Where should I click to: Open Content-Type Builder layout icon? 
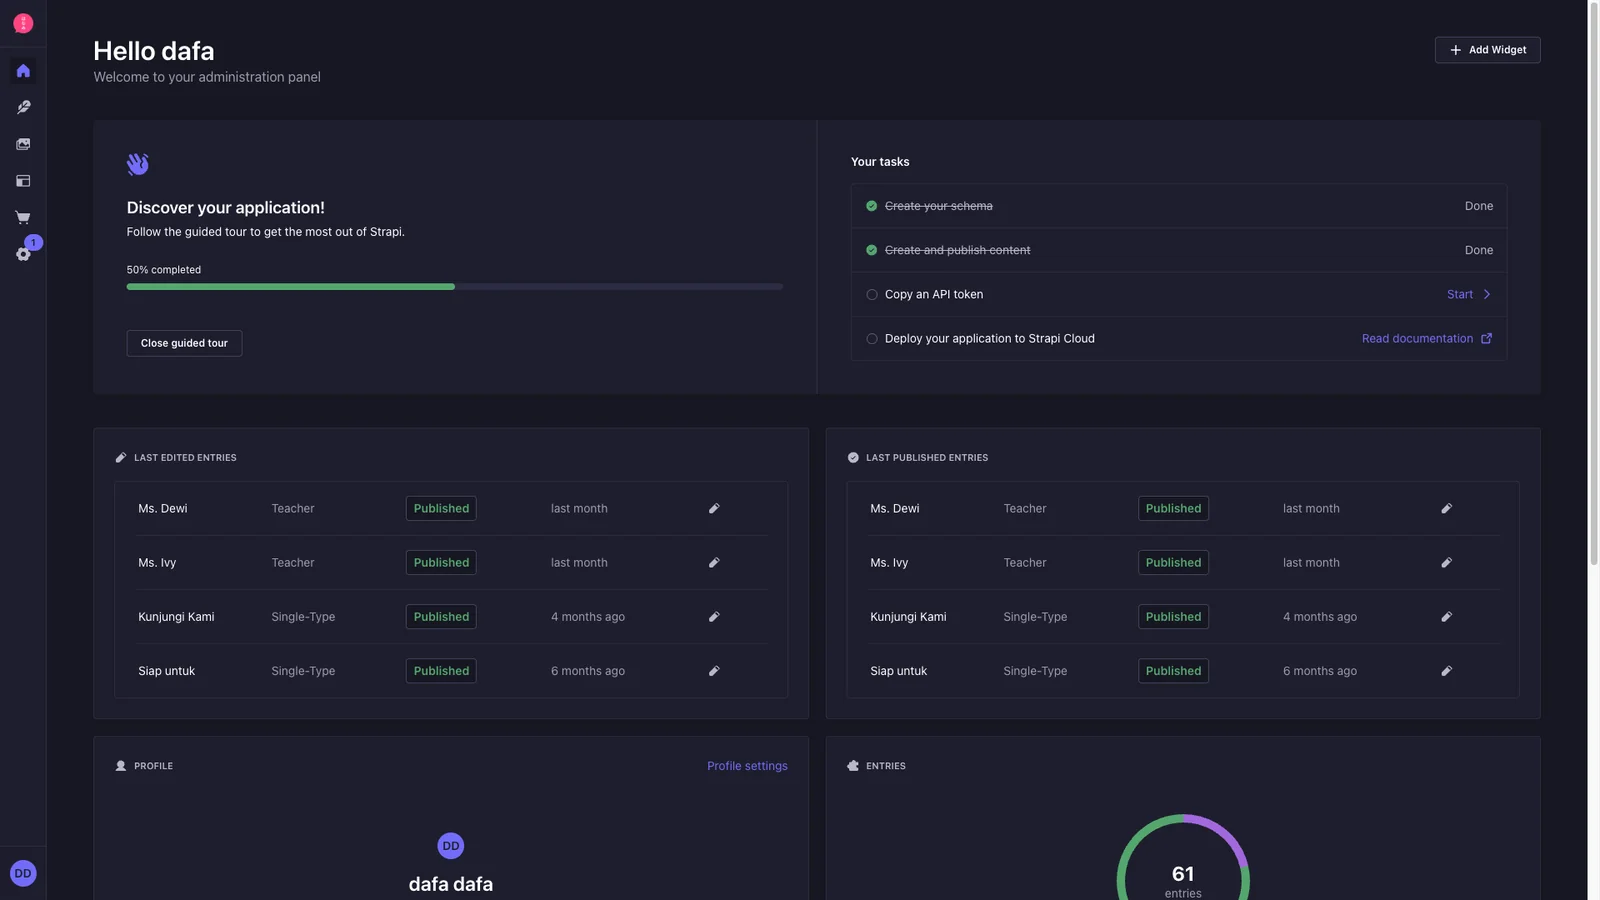23,181
